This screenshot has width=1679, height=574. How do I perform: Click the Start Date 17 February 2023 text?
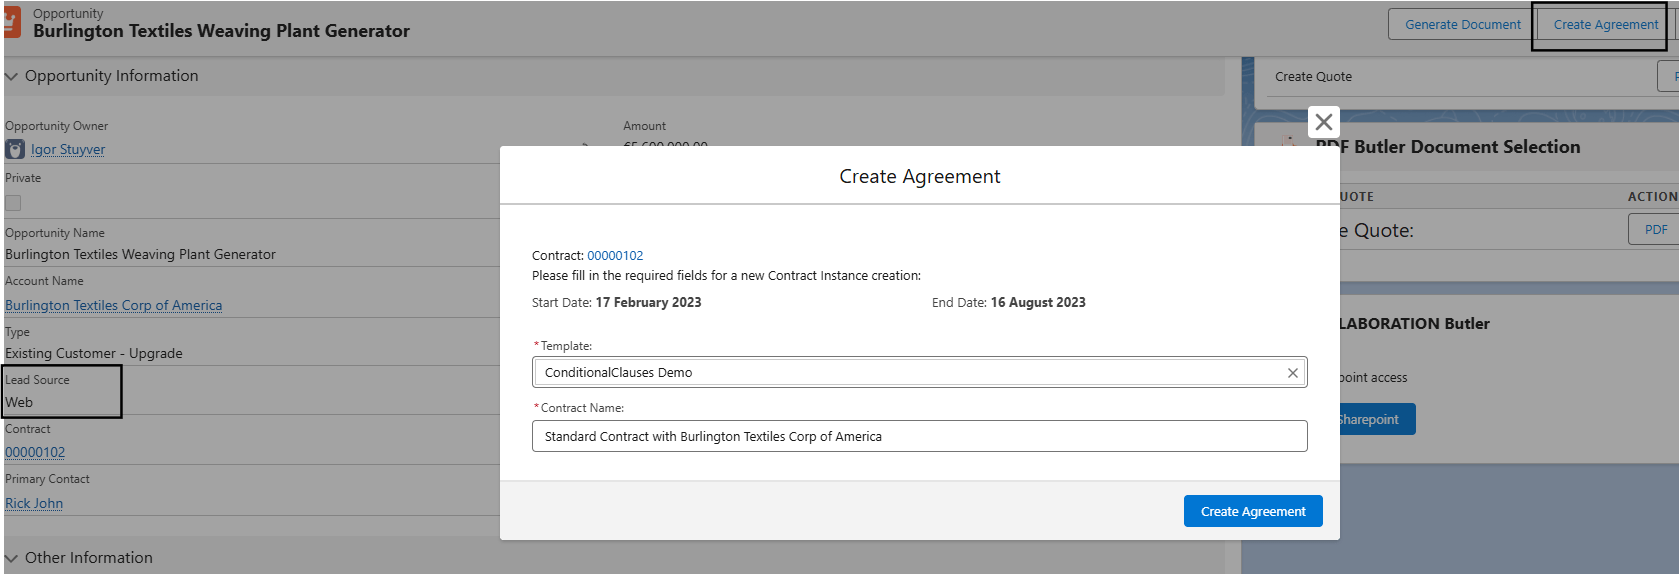pos(617,303)
